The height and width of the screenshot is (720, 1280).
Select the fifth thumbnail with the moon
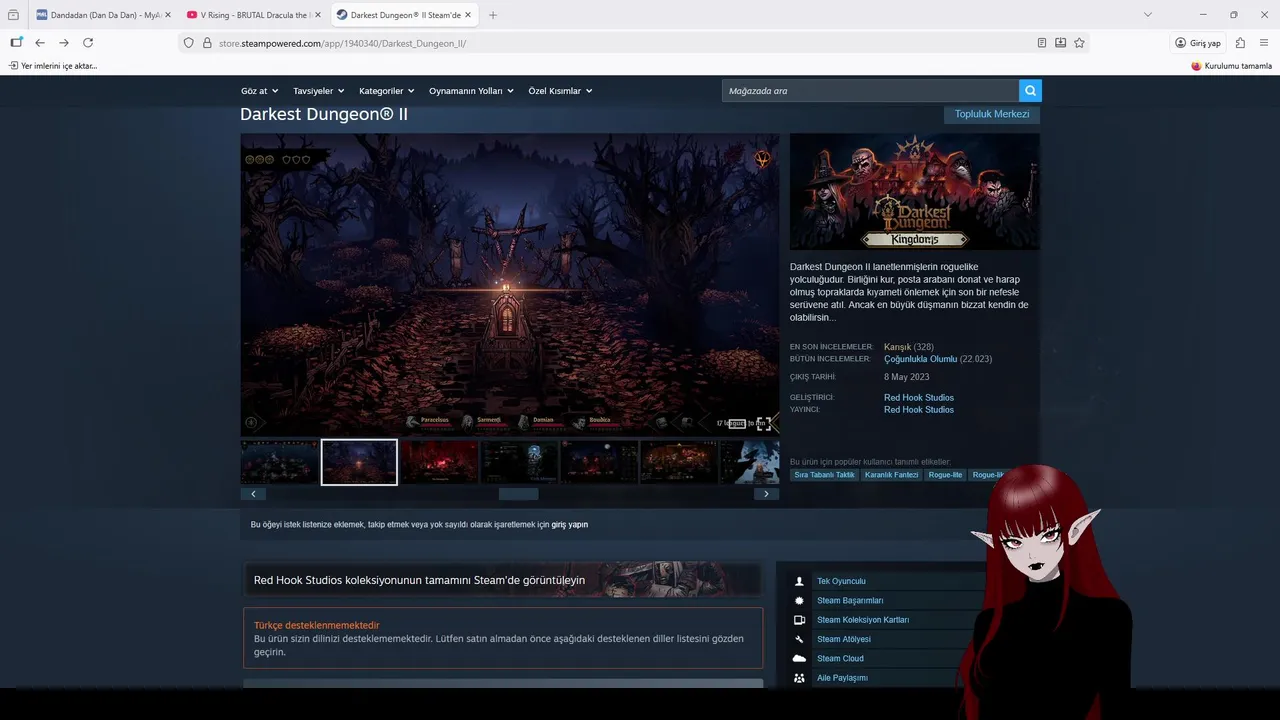pos(599,462)
